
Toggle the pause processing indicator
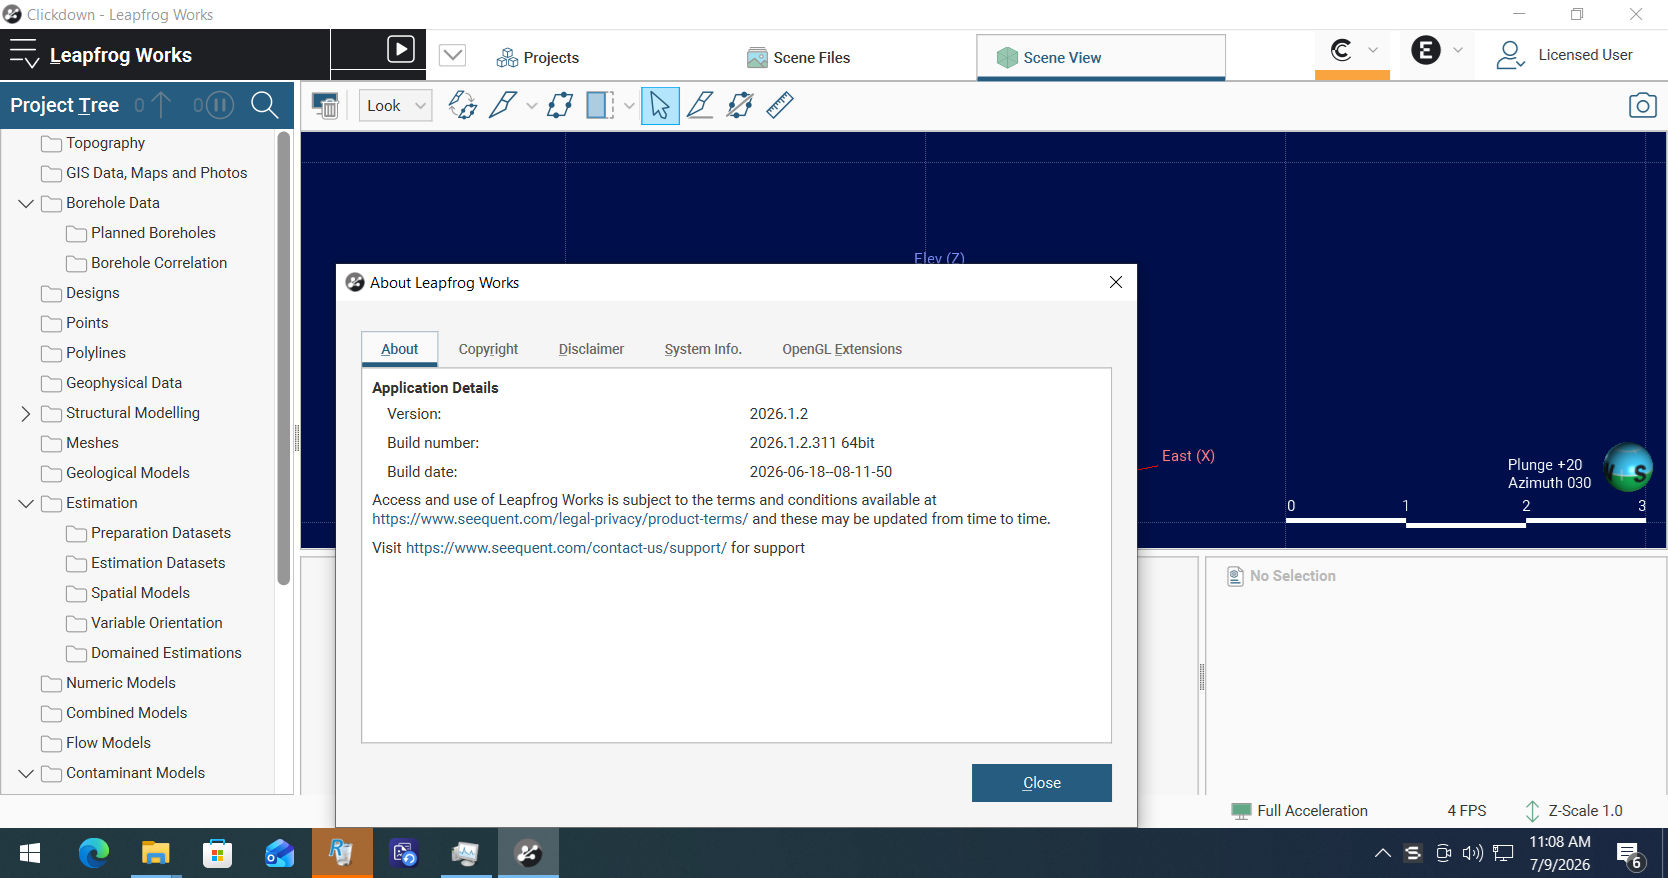pos(213,105)
